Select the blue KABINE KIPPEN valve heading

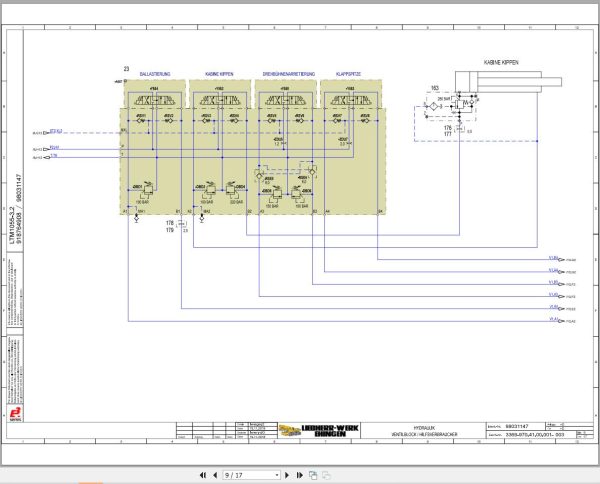click(x=219, y=74)
